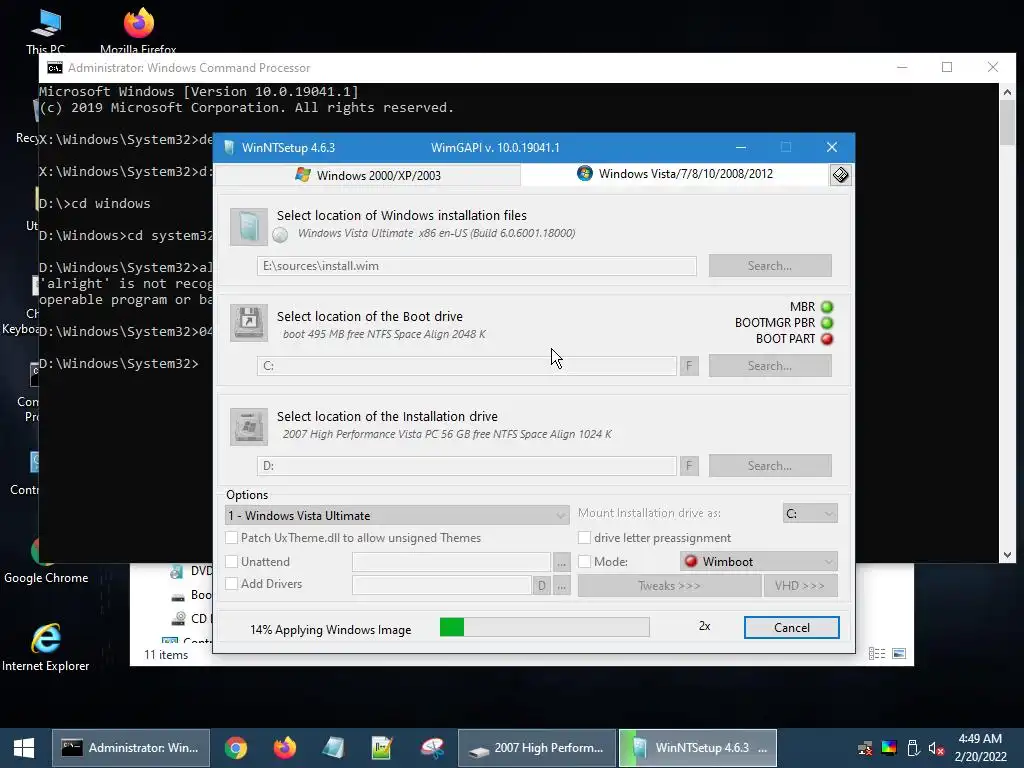Click the Add Drivers browse ellipsis button
The width and height of the screenshot is (1024, 768).
point(562,586)
